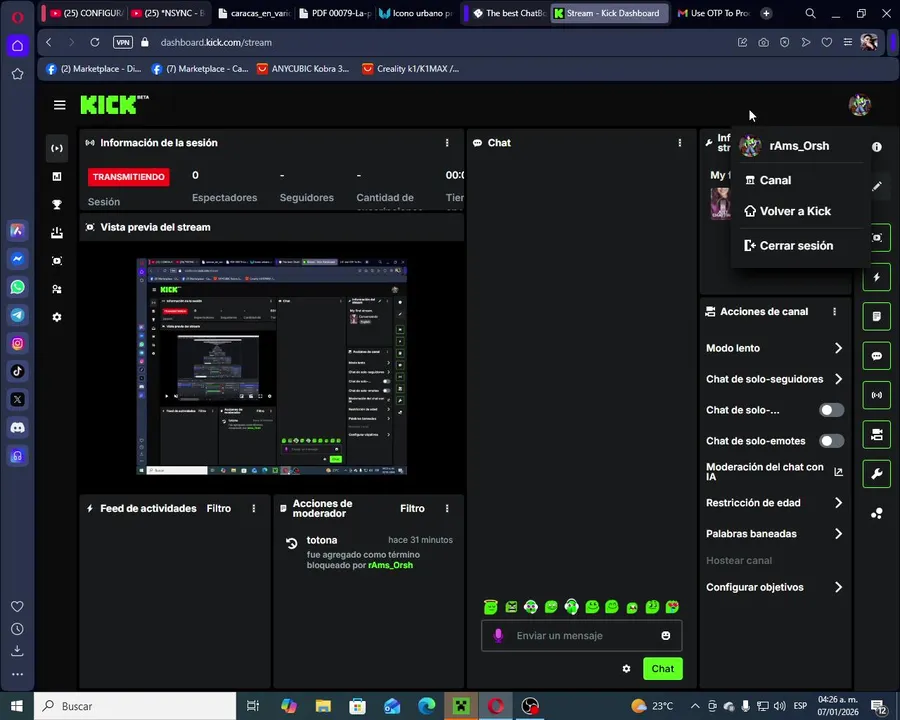This screenshot has width=900, height=720.
Task: Open File Explorer from taskbar
Action: click(x=323, y=706)
